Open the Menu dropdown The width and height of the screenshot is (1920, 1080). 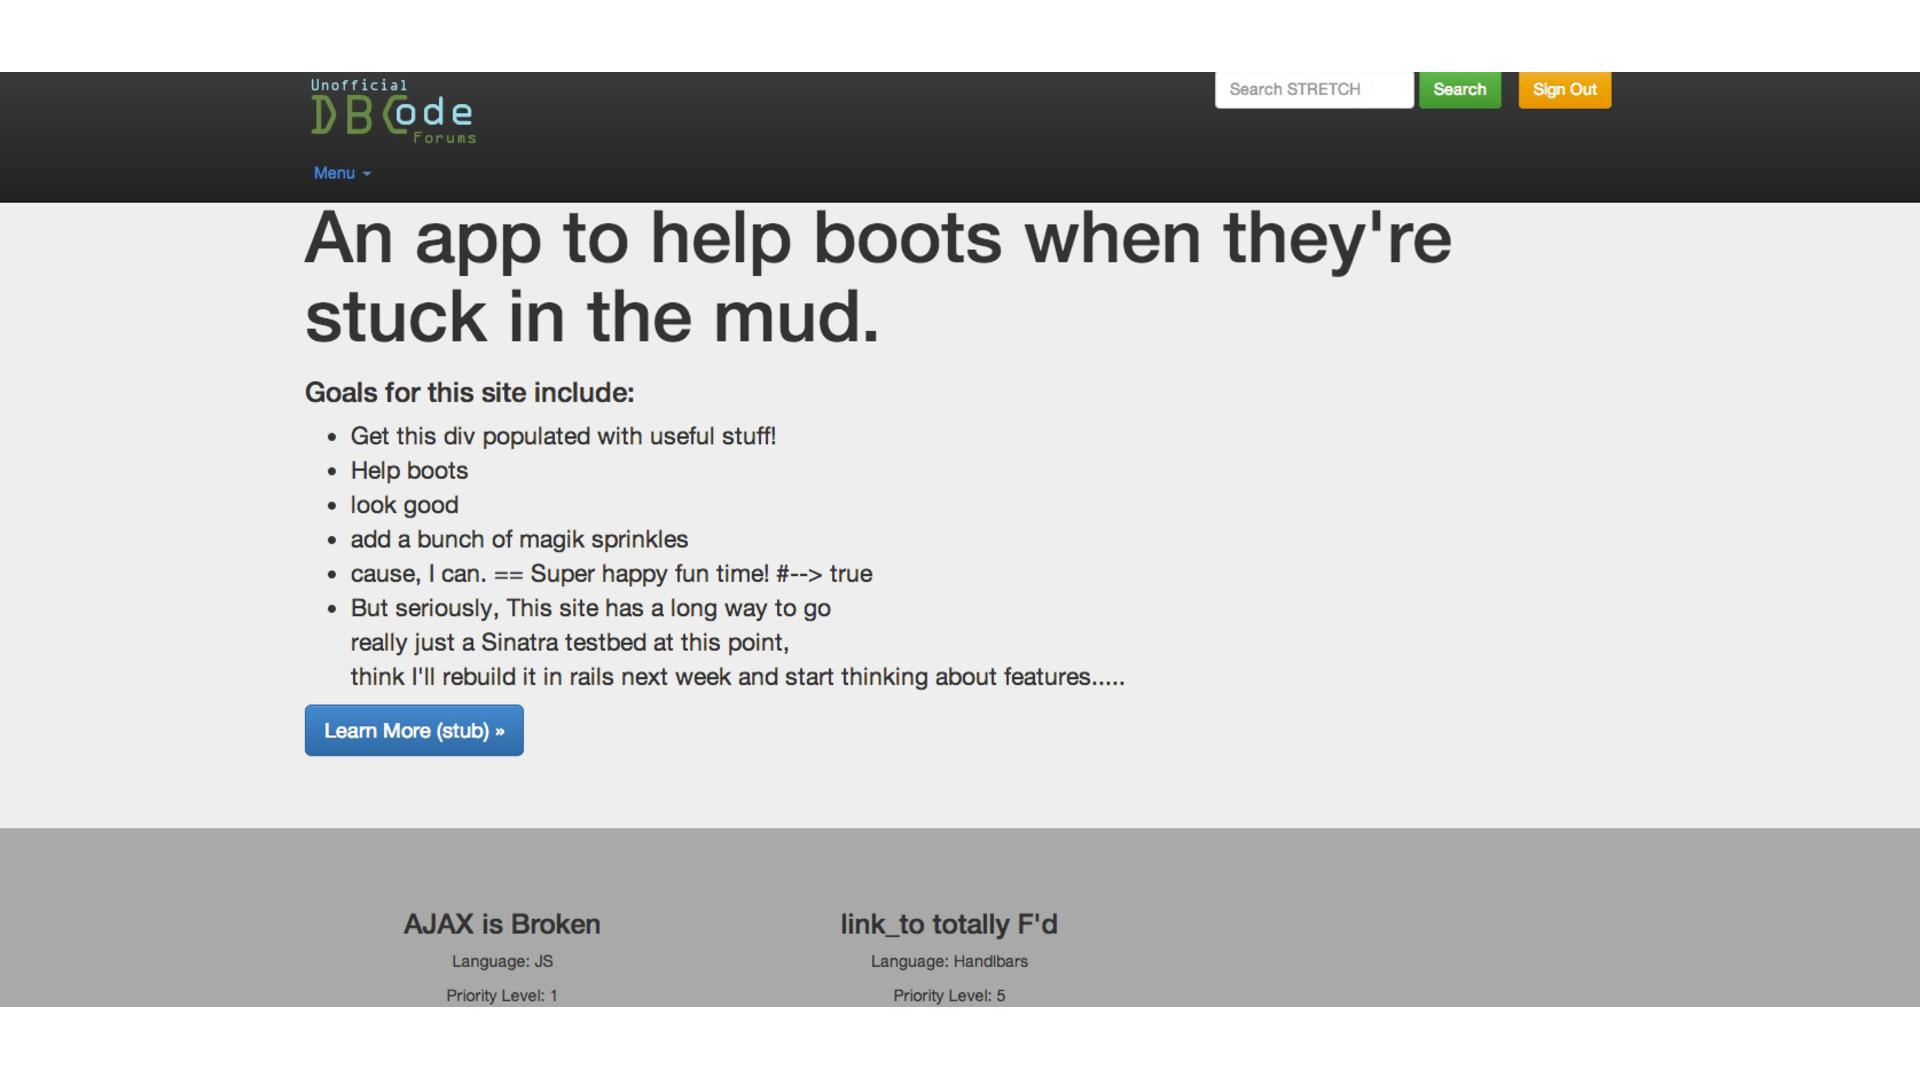point(335,173)
